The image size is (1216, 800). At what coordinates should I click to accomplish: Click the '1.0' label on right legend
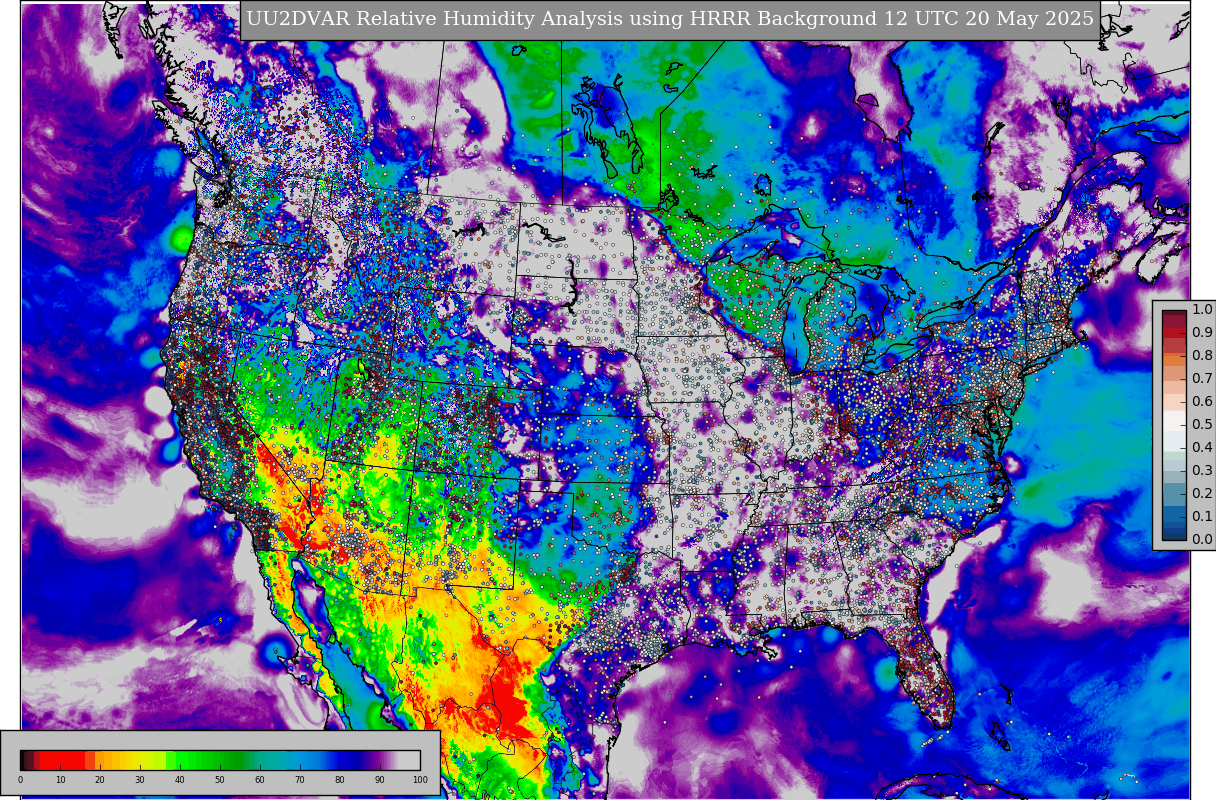1201,309
